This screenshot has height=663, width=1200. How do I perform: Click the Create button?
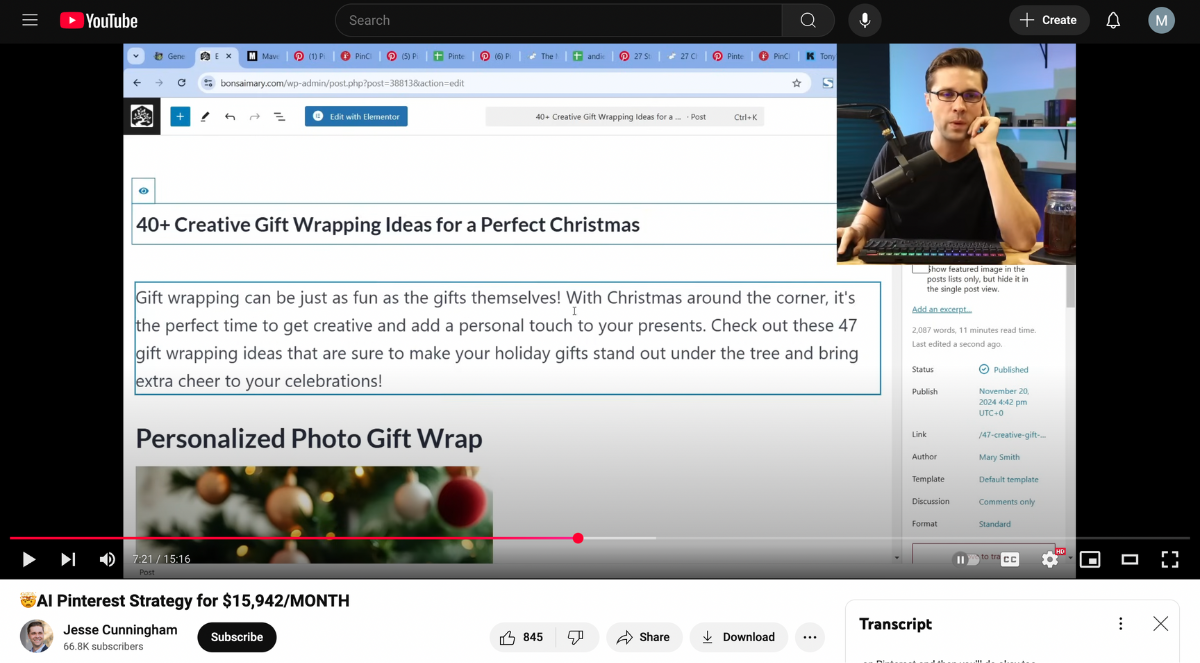1048,20
